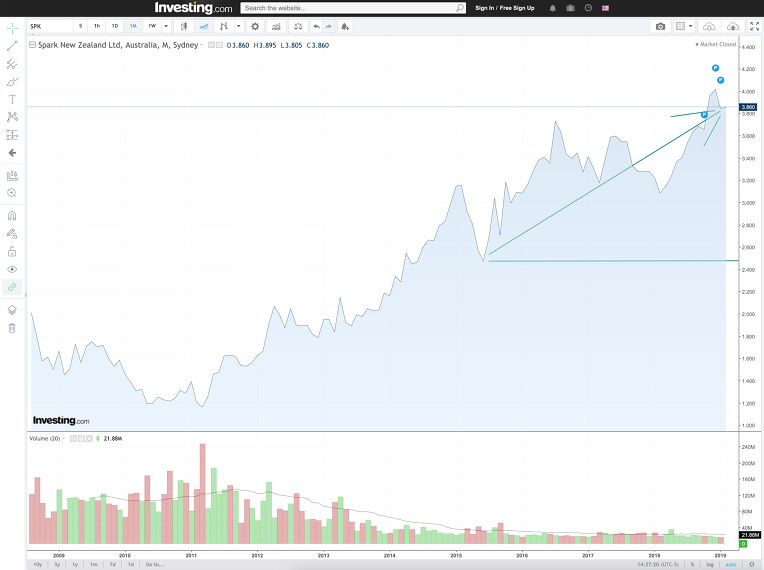Viewport: 764px width, 570px height.
Task: Select the 1h interval
Action: point(97,26)
